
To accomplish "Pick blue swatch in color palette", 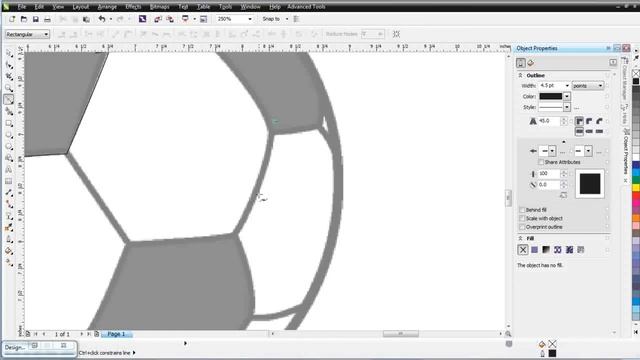I will click(636, 165).
